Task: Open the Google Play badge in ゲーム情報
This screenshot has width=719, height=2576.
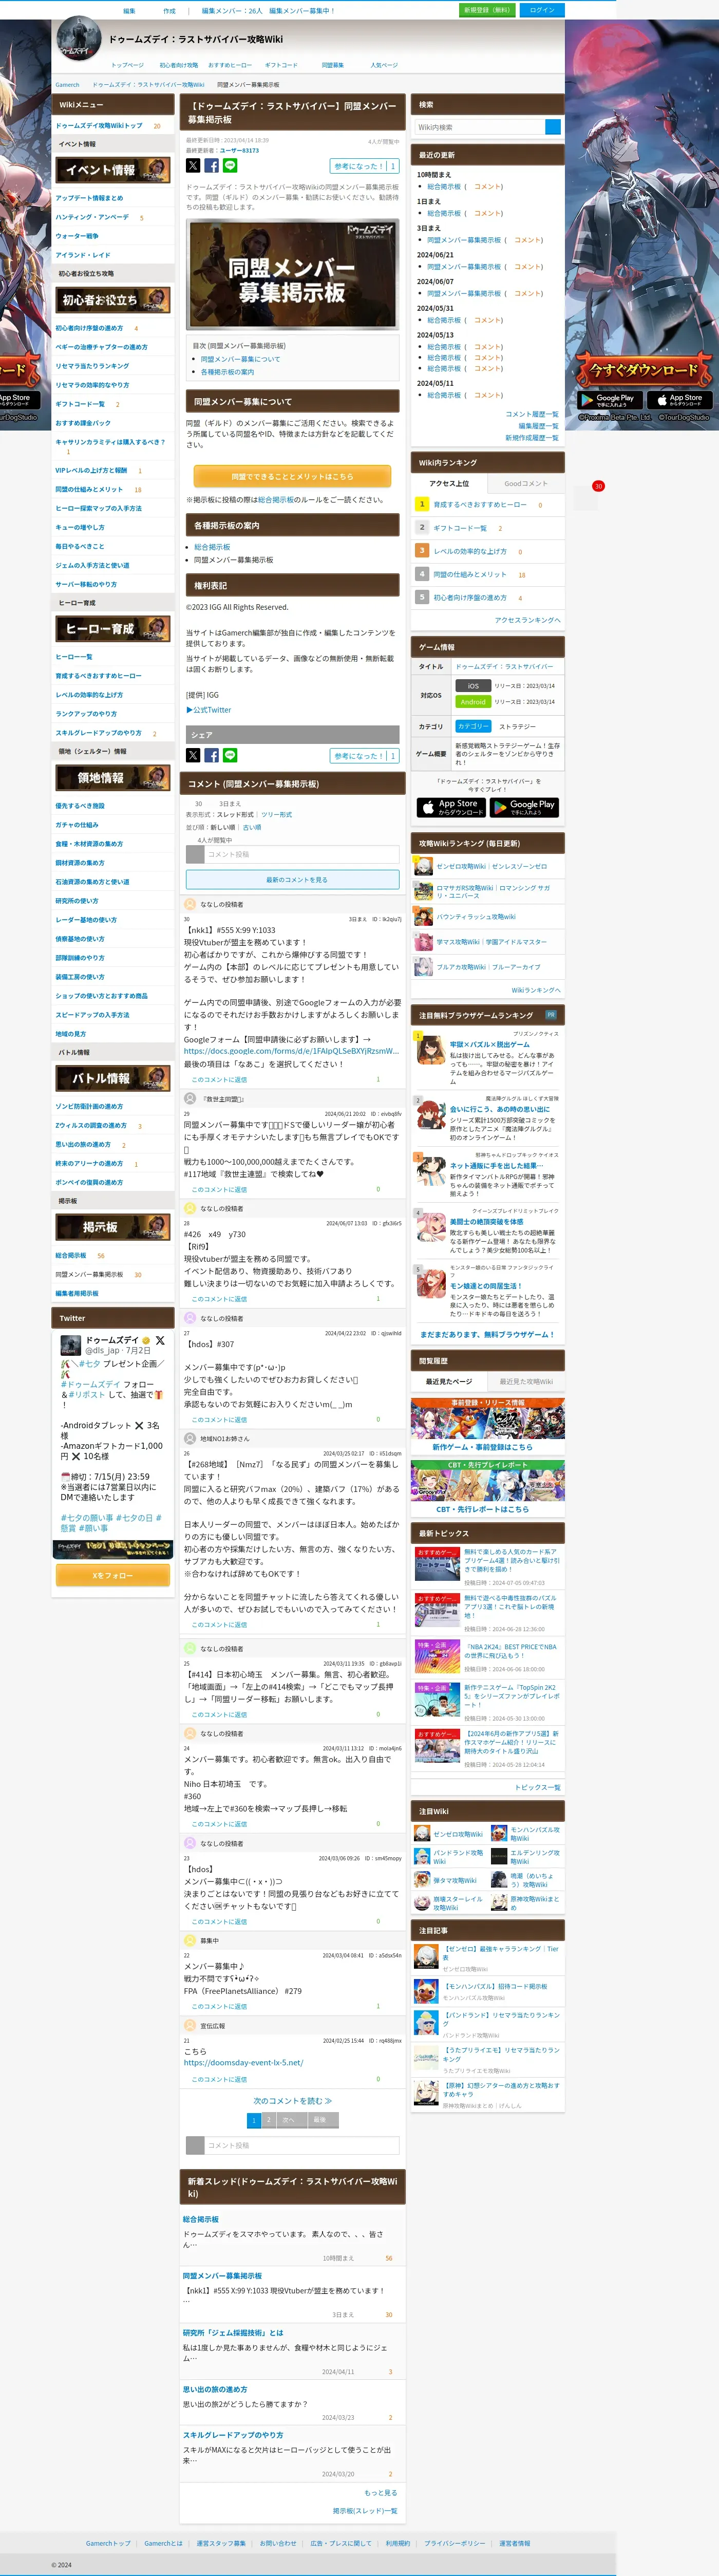Action: tap(524, 807)
